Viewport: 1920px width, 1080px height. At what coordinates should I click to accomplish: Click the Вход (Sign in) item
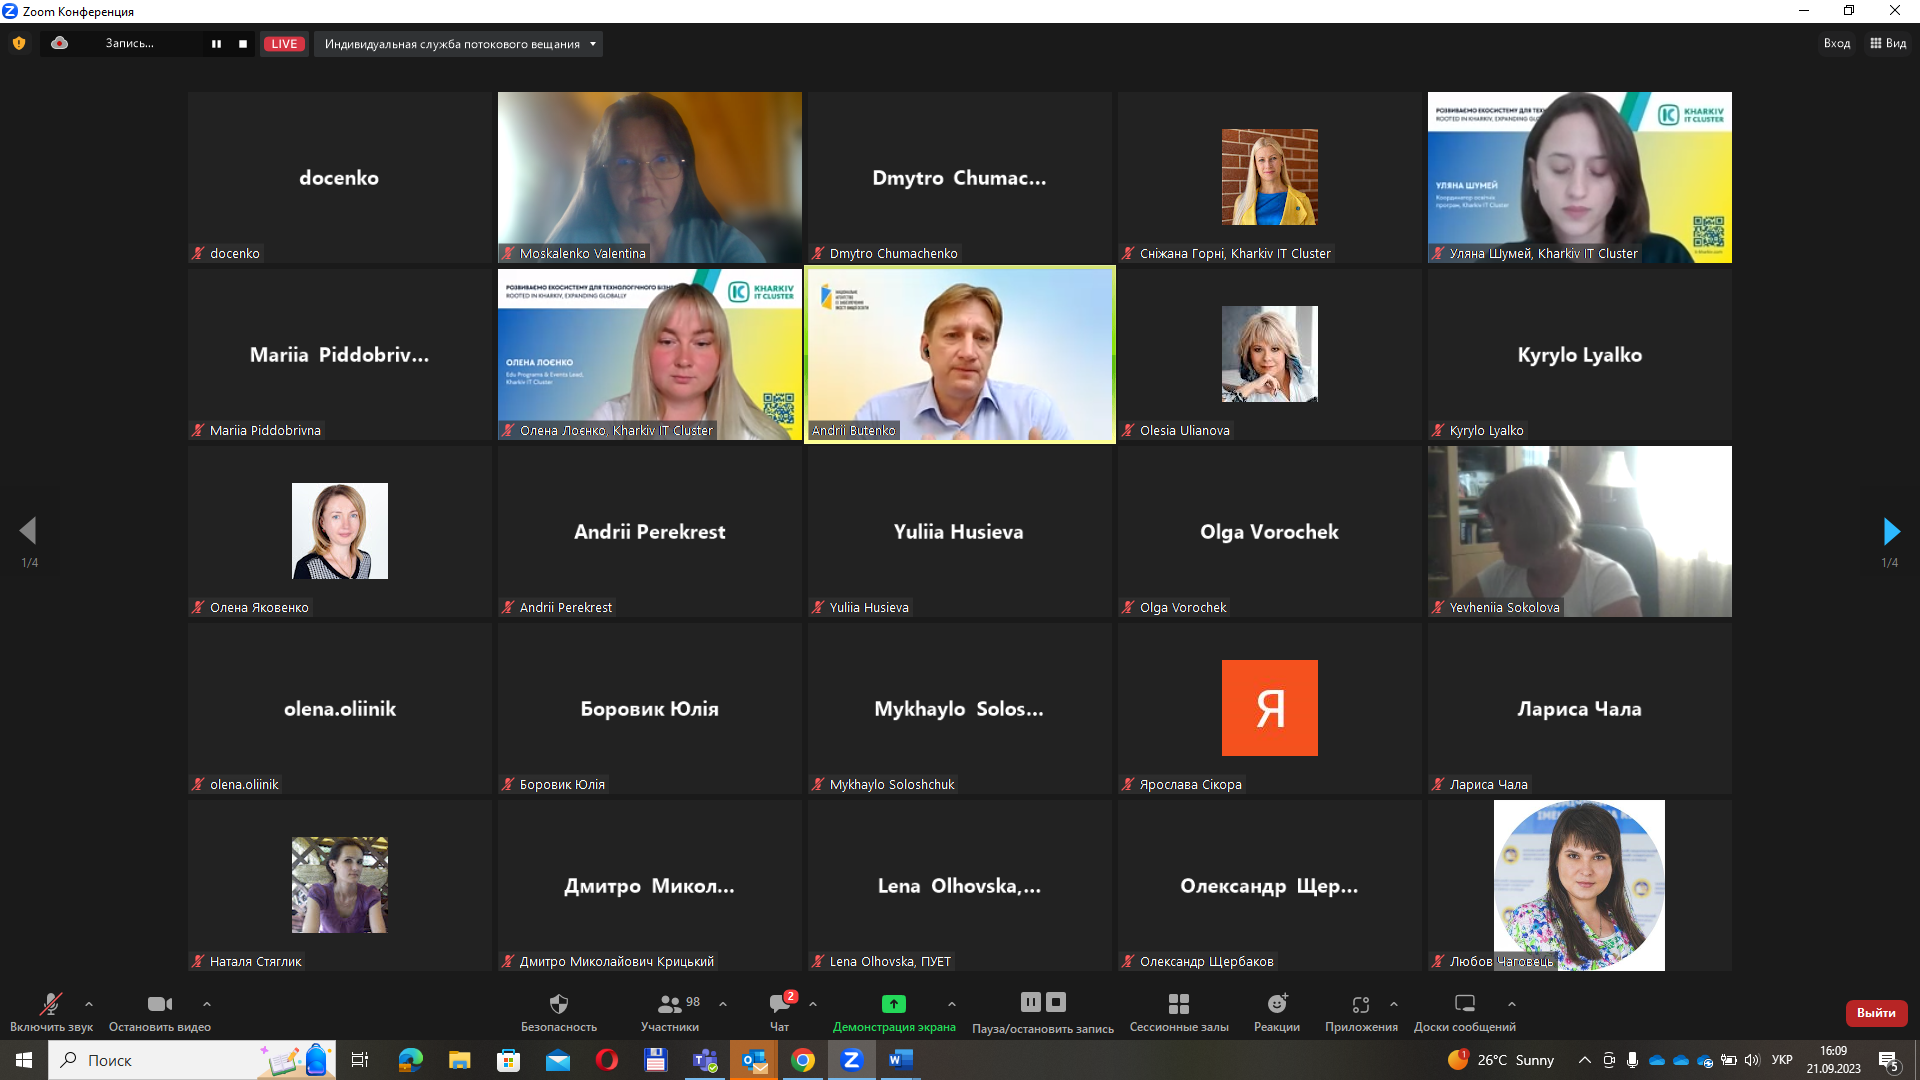pyautogui.click(x=1836, y=43)
